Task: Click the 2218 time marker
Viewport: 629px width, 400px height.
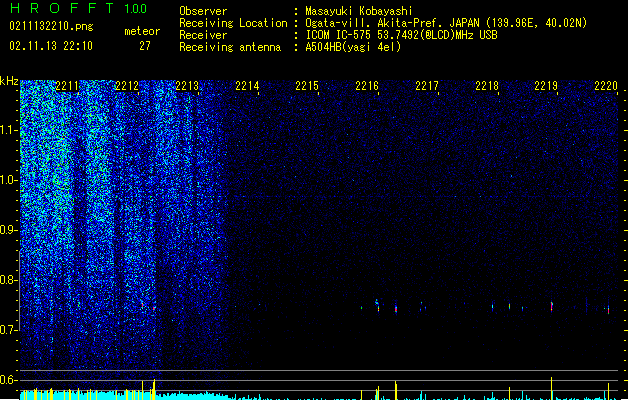Action: (487, 86)
